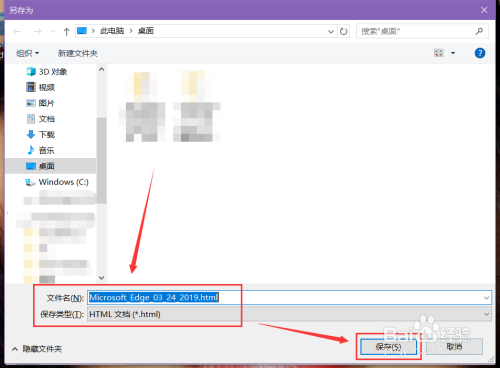This screenshot has height=368, width=500.
Task: Select 3D 对象 in the navigation pane
Action: point(47,72)
